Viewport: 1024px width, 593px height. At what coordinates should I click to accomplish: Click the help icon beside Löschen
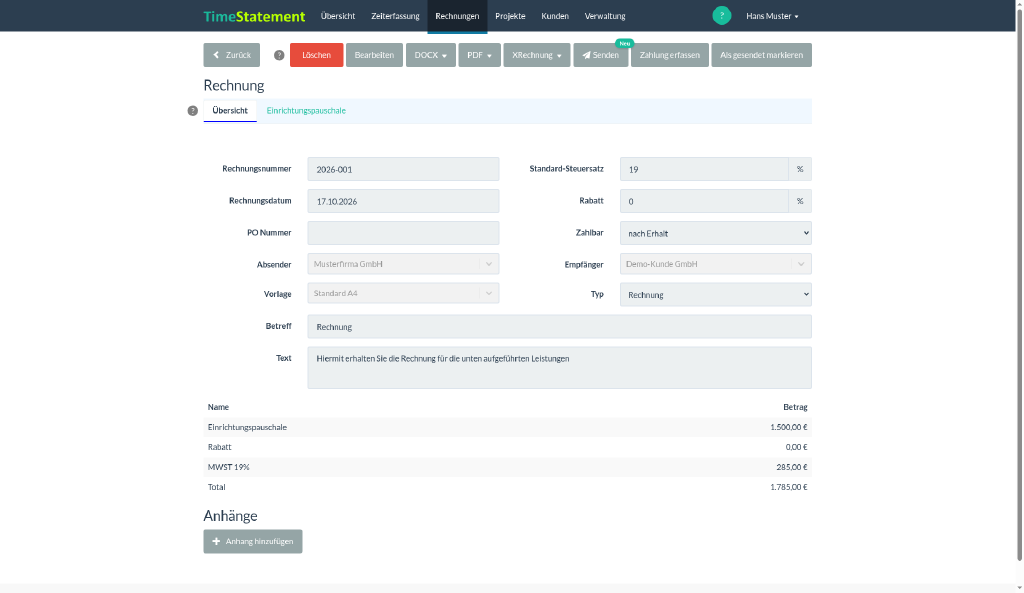click(x=279, y=56)
